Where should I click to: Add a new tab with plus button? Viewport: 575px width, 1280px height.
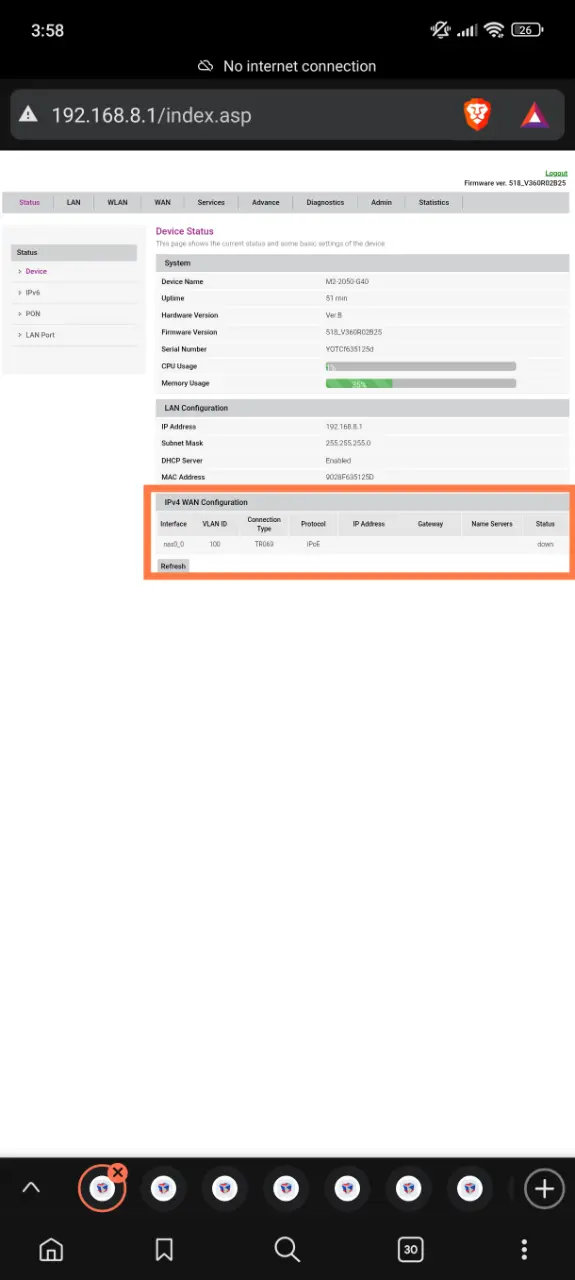click(x=544, y=1188)
